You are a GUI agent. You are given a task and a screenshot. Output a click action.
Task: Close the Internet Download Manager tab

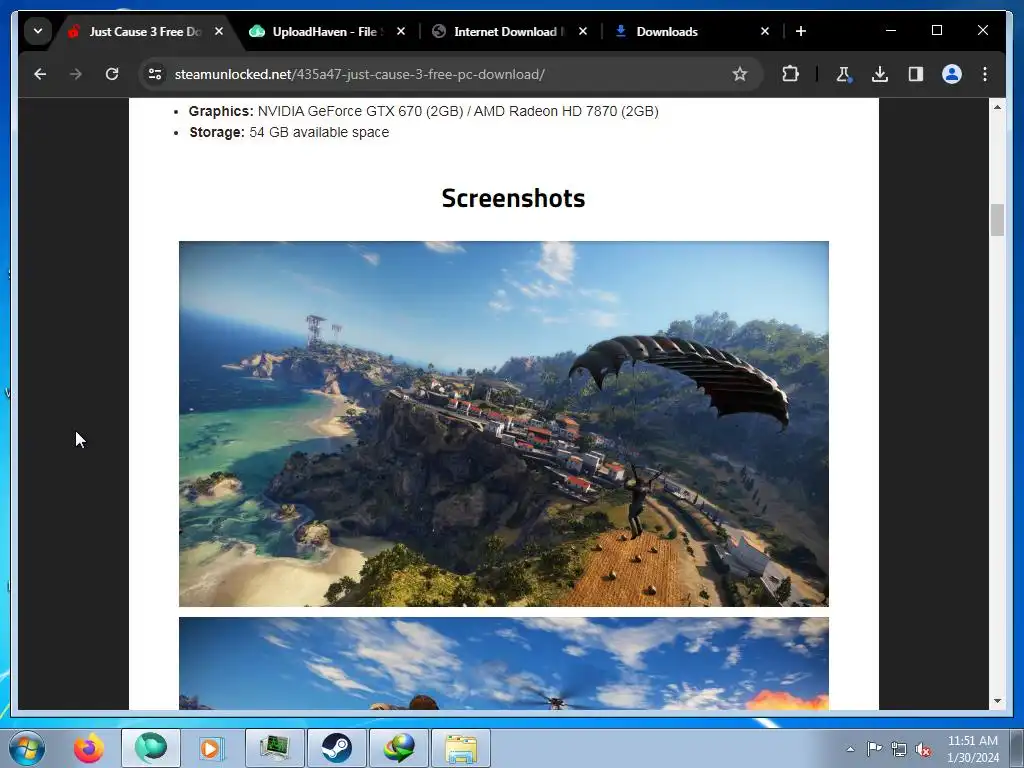coord(583,31)
